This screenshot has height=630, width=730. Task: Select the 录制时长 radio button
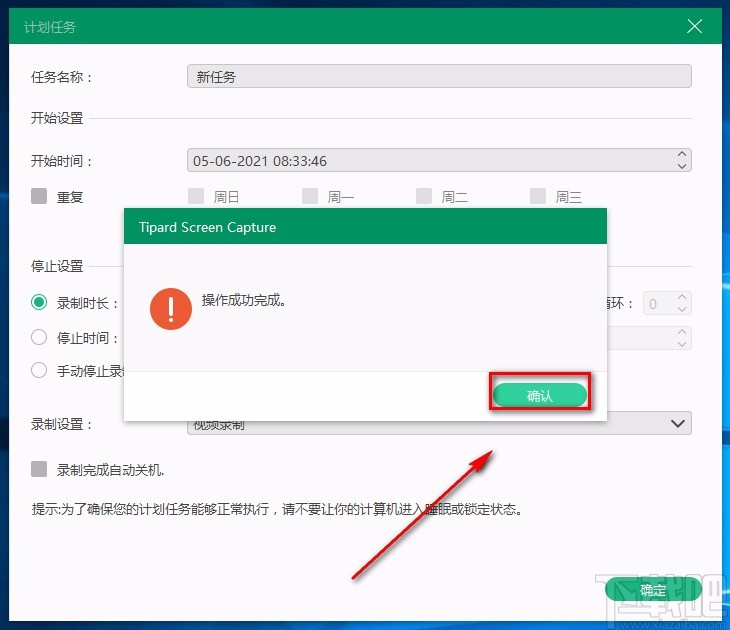point(39,303)
